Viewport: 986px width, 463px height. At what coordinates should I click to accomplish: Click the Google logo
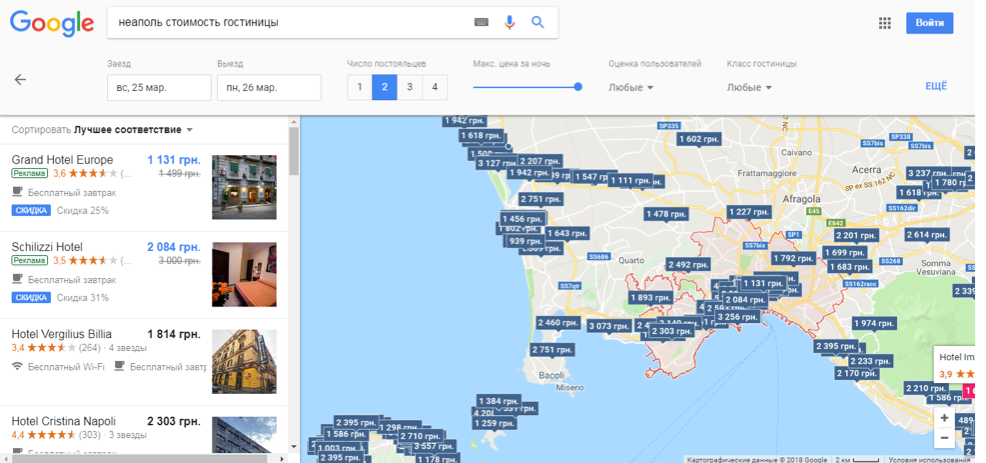(52, 24)
